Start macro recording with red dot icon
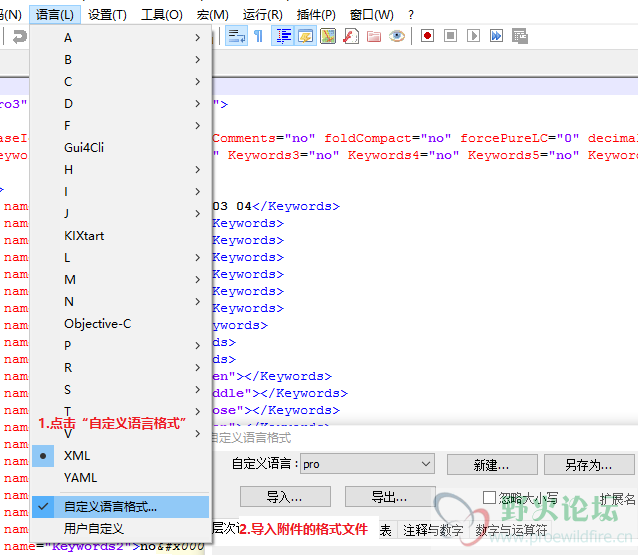 [427, 36]
